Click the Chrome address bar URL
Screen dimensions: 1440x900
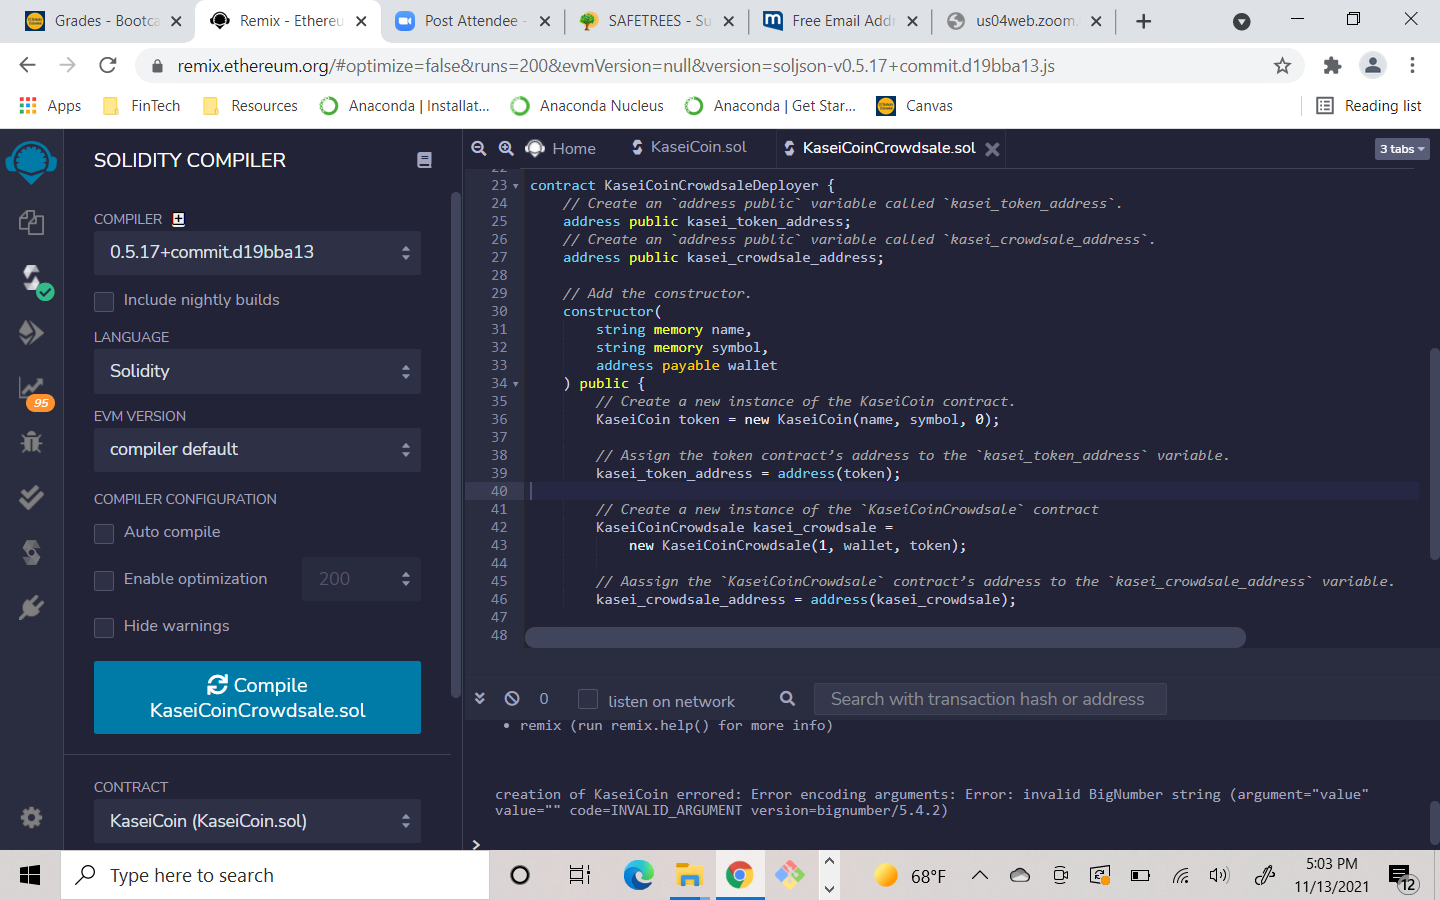click(615, 66)
